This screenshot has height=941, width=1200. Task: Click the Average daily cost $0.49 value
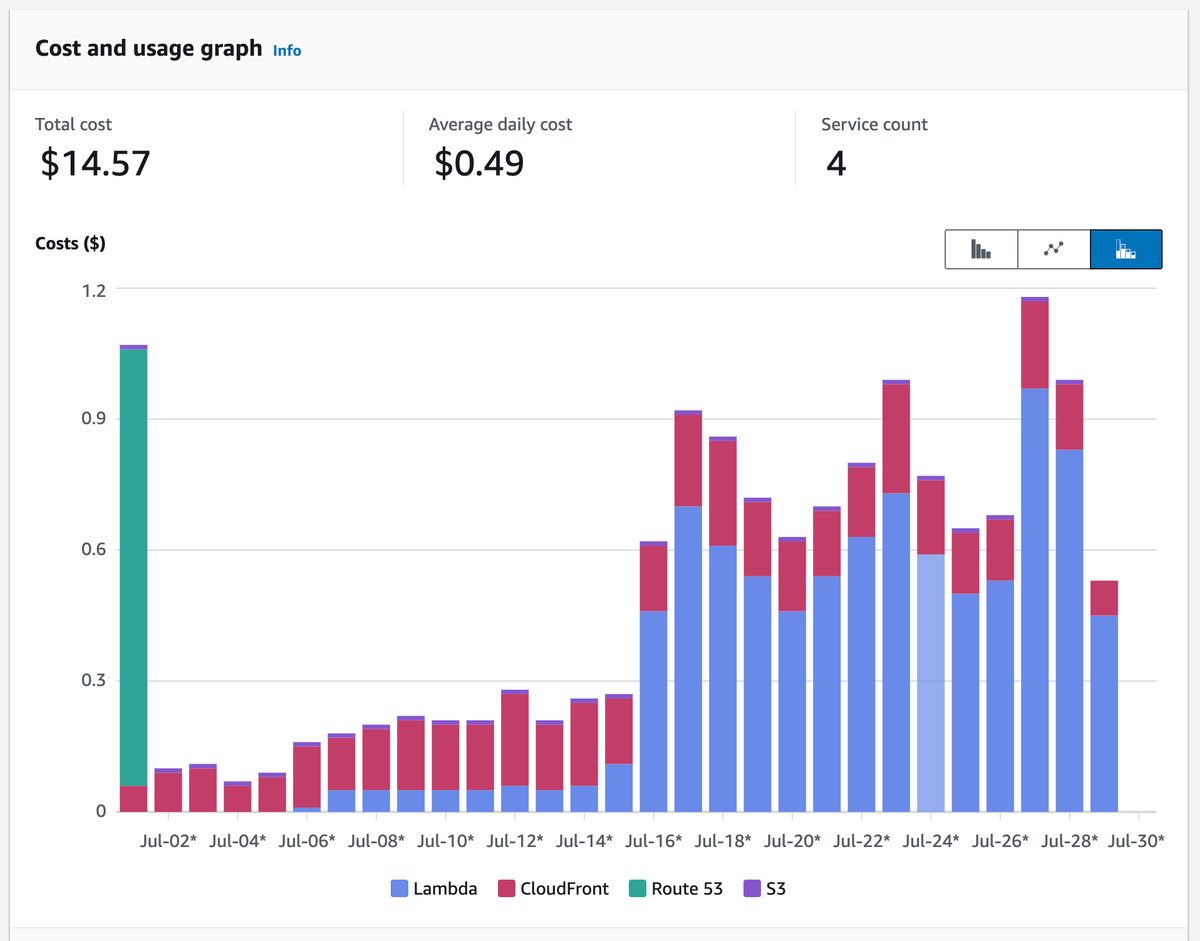[479, 162]
